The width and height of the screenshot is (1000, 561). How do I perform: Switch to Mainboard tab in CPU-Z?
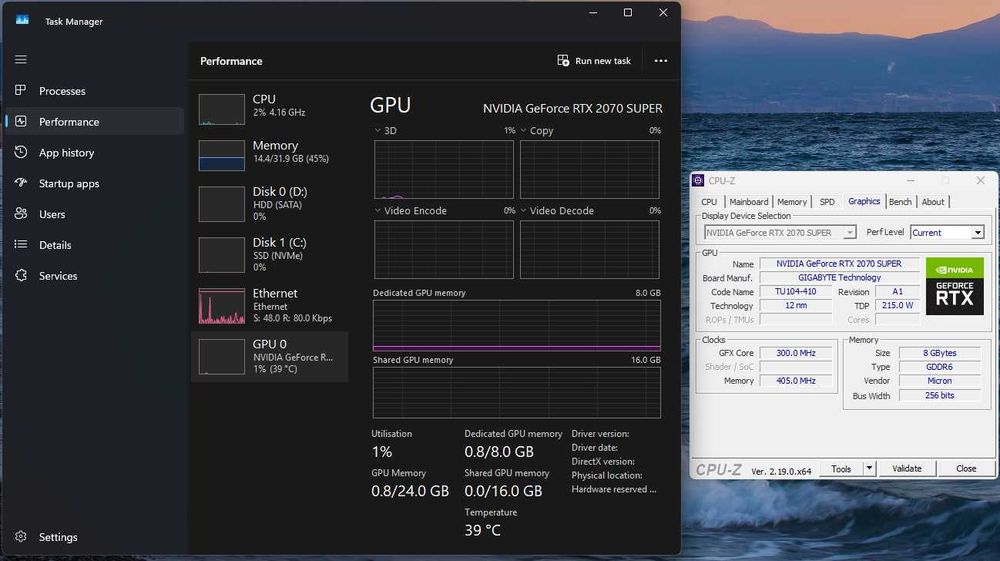[x=749, y=201]
